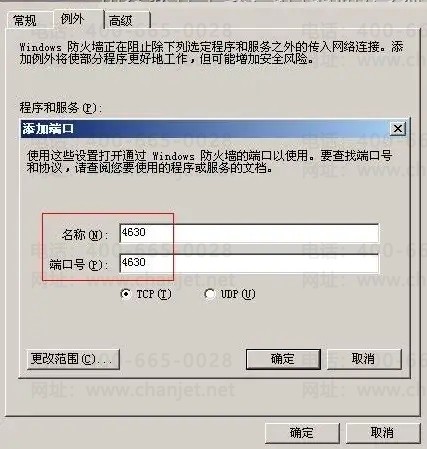Close the 添加端口 dialog with X
This screenshot has height=449, width=427.
(397, 129)
